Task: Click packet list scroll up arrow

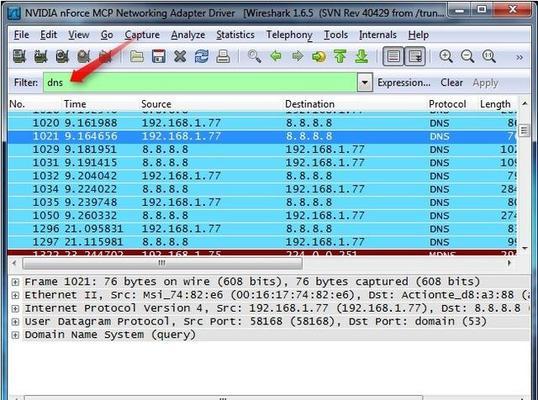Action: click(524, 103)
